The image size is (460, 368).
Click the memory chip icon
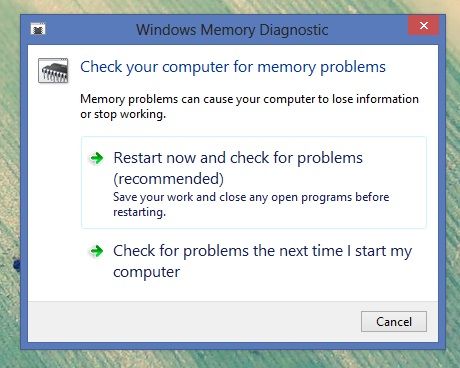[x=53, y=70]
